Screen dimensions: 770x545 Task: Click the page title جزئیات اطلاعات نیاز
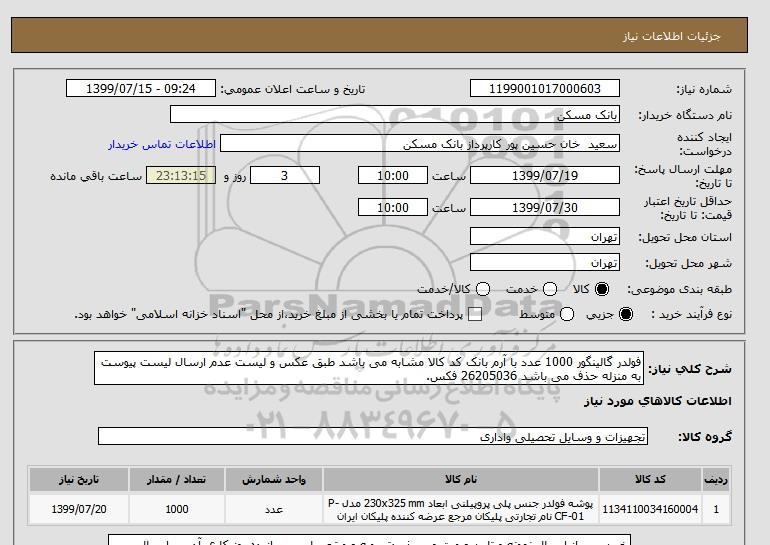coord(671,36)
